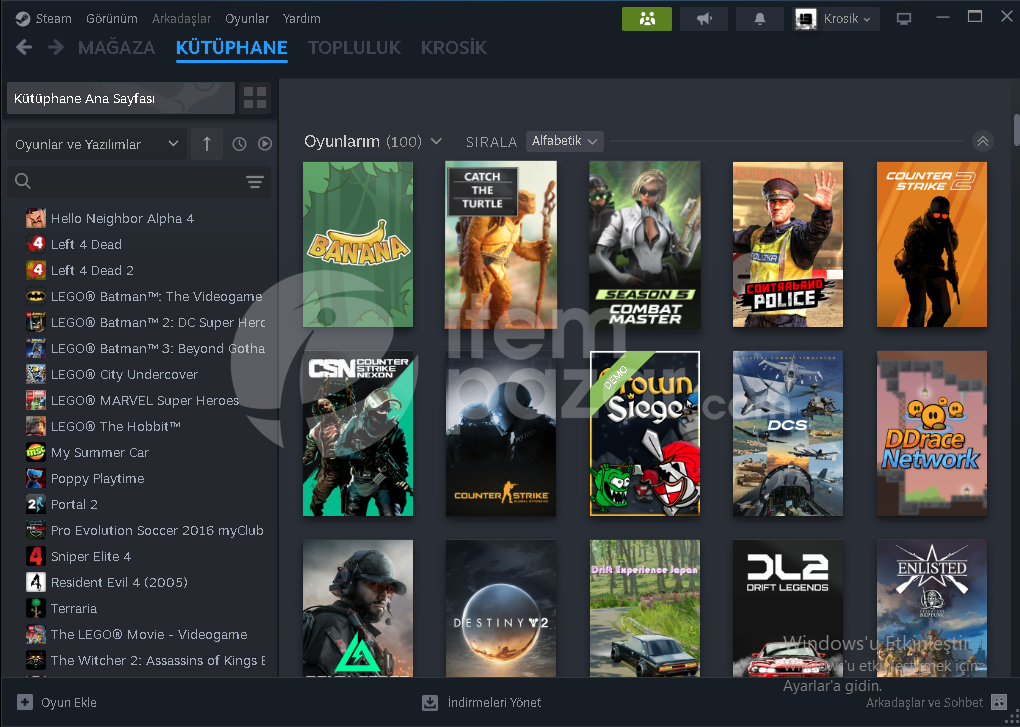
Task: Click İndirmeleri Yönet link
Action: (x=494, y=702)
